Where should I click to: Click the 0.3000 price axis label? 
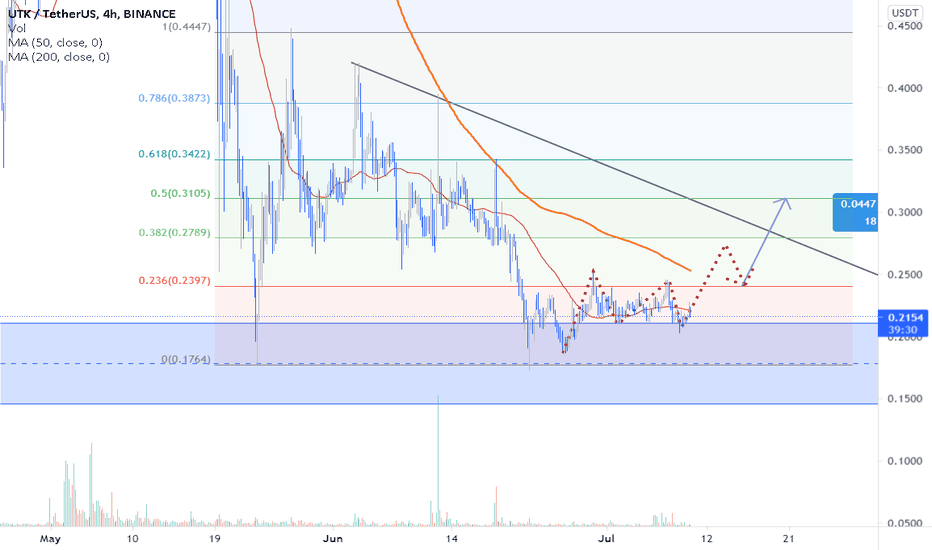(x=905, y=212)
